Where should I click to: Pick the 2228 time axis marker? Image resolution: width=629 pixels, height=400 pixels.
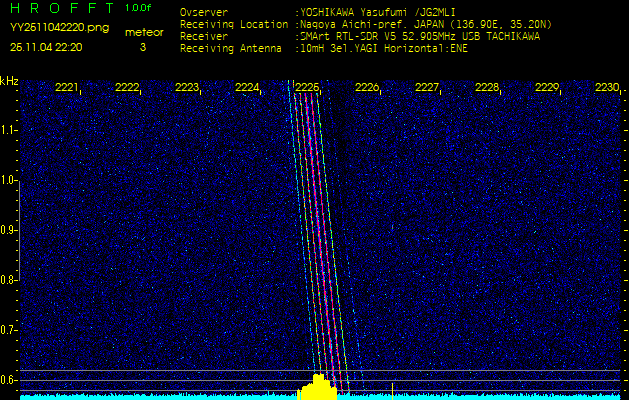pyautogui.click(x=487, y=88)
